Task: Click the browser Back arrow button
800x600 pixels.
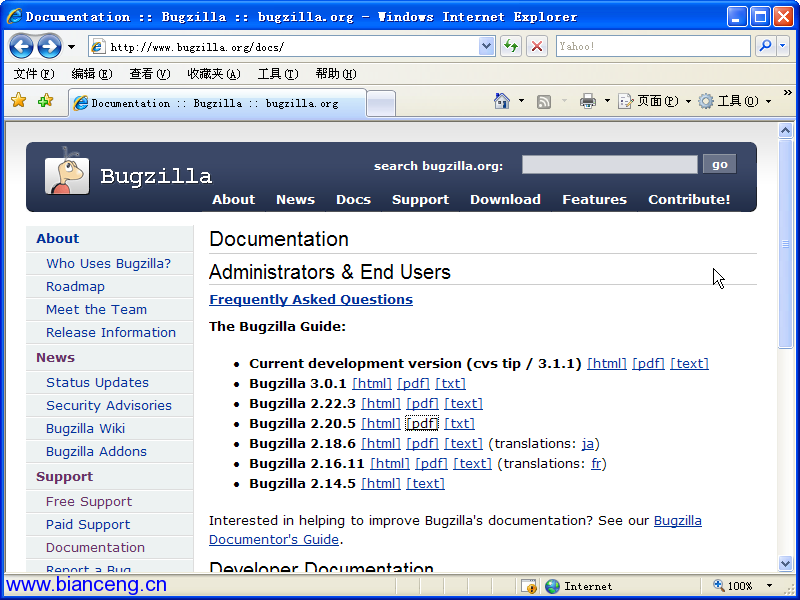Action: [x=21, y=47]
